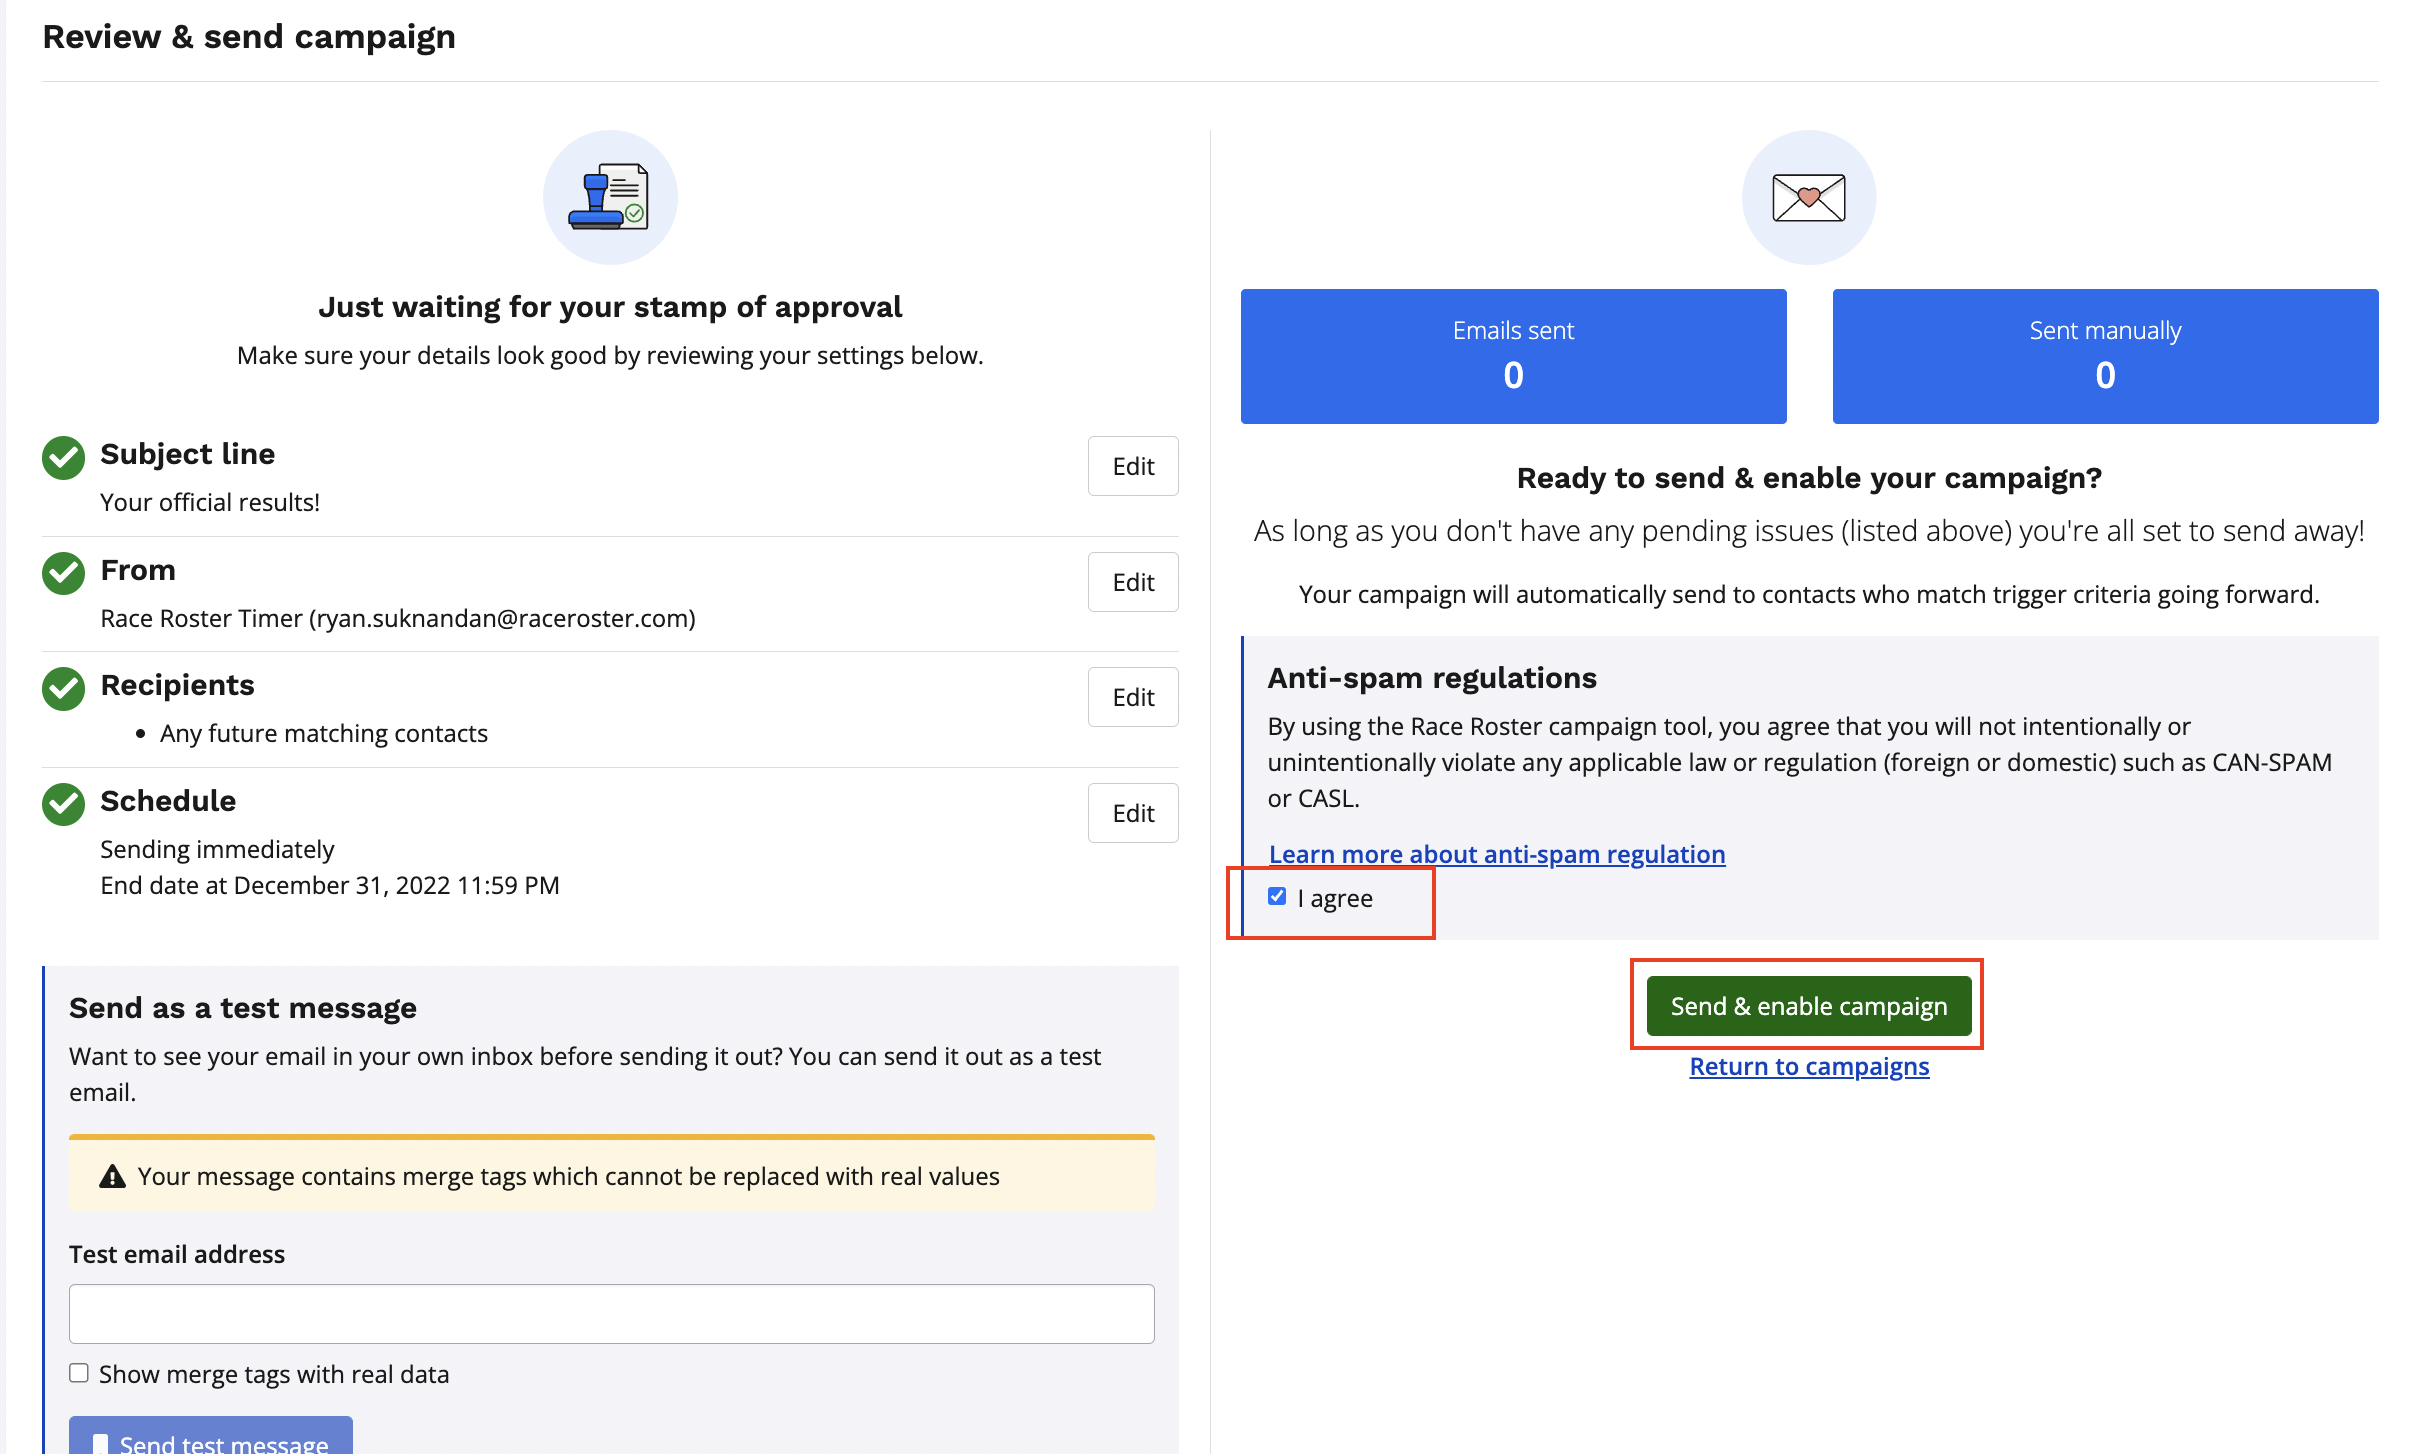The image size is (2414, 1454).
Task: Uncheck the I agree checkbox
Action: click(x=1277, y=896)
